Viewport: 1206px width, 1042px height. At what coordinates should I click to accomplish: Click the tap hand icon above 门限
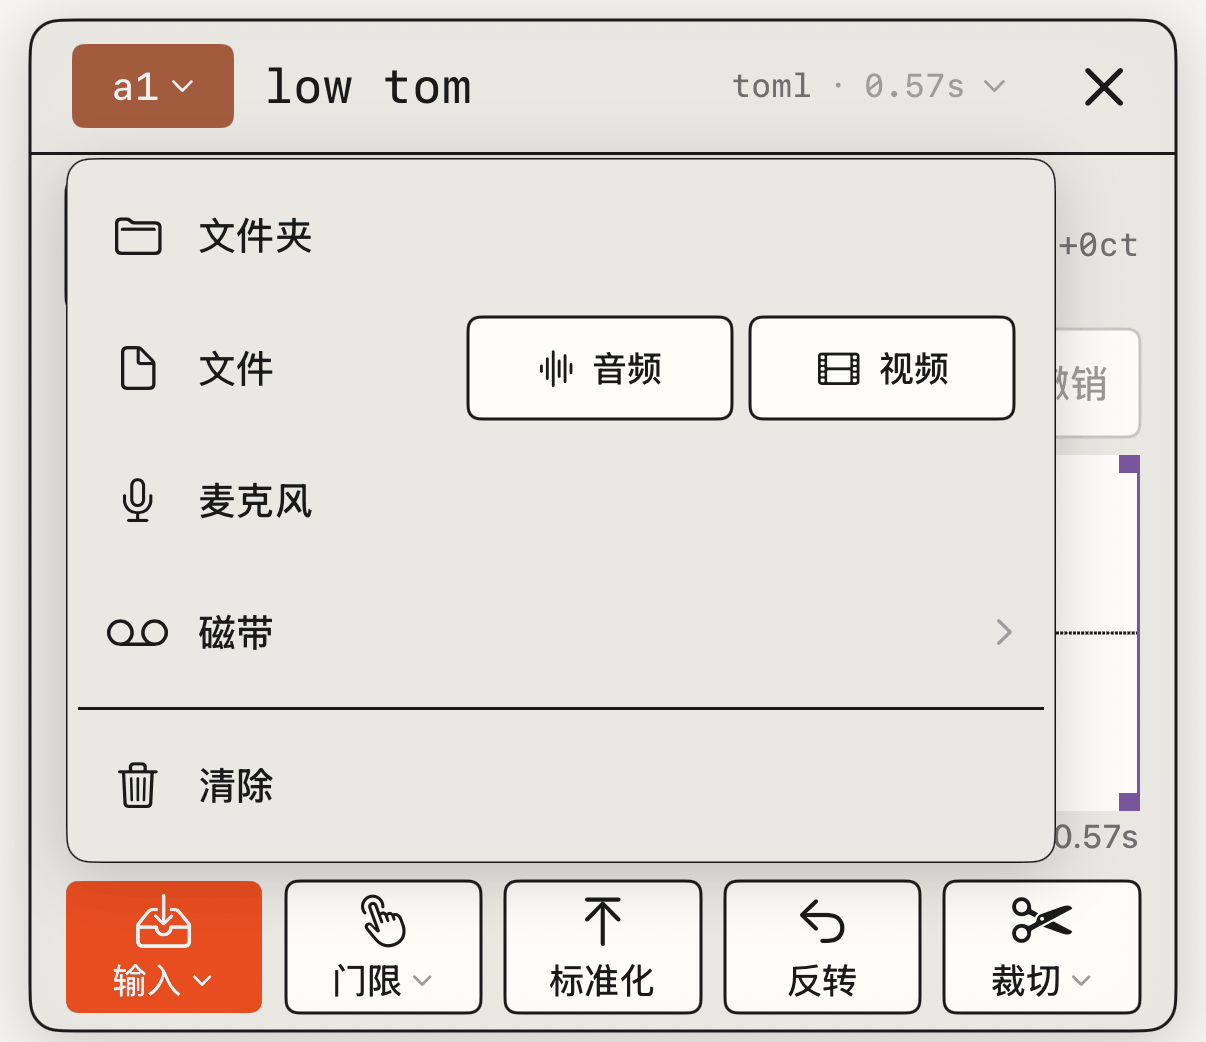coord(383,921)
